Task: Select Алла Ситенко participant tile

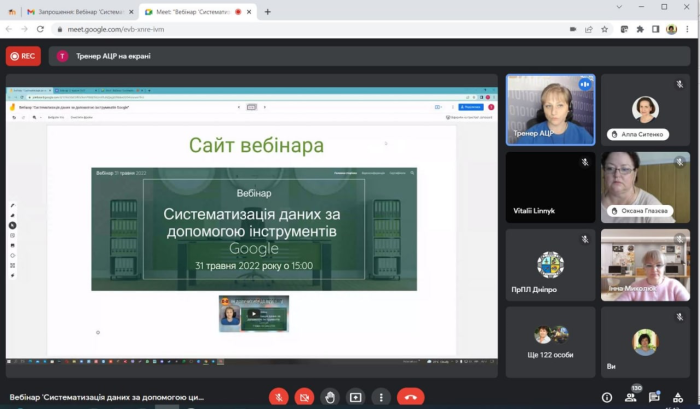Action: click(x=646, y=110)
